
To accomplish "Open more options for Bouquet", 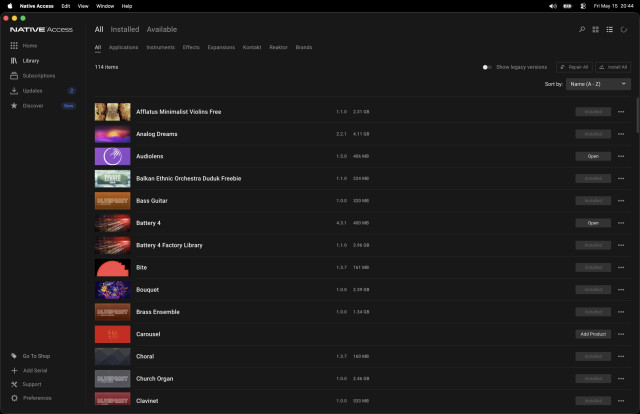I will [621, 290].
